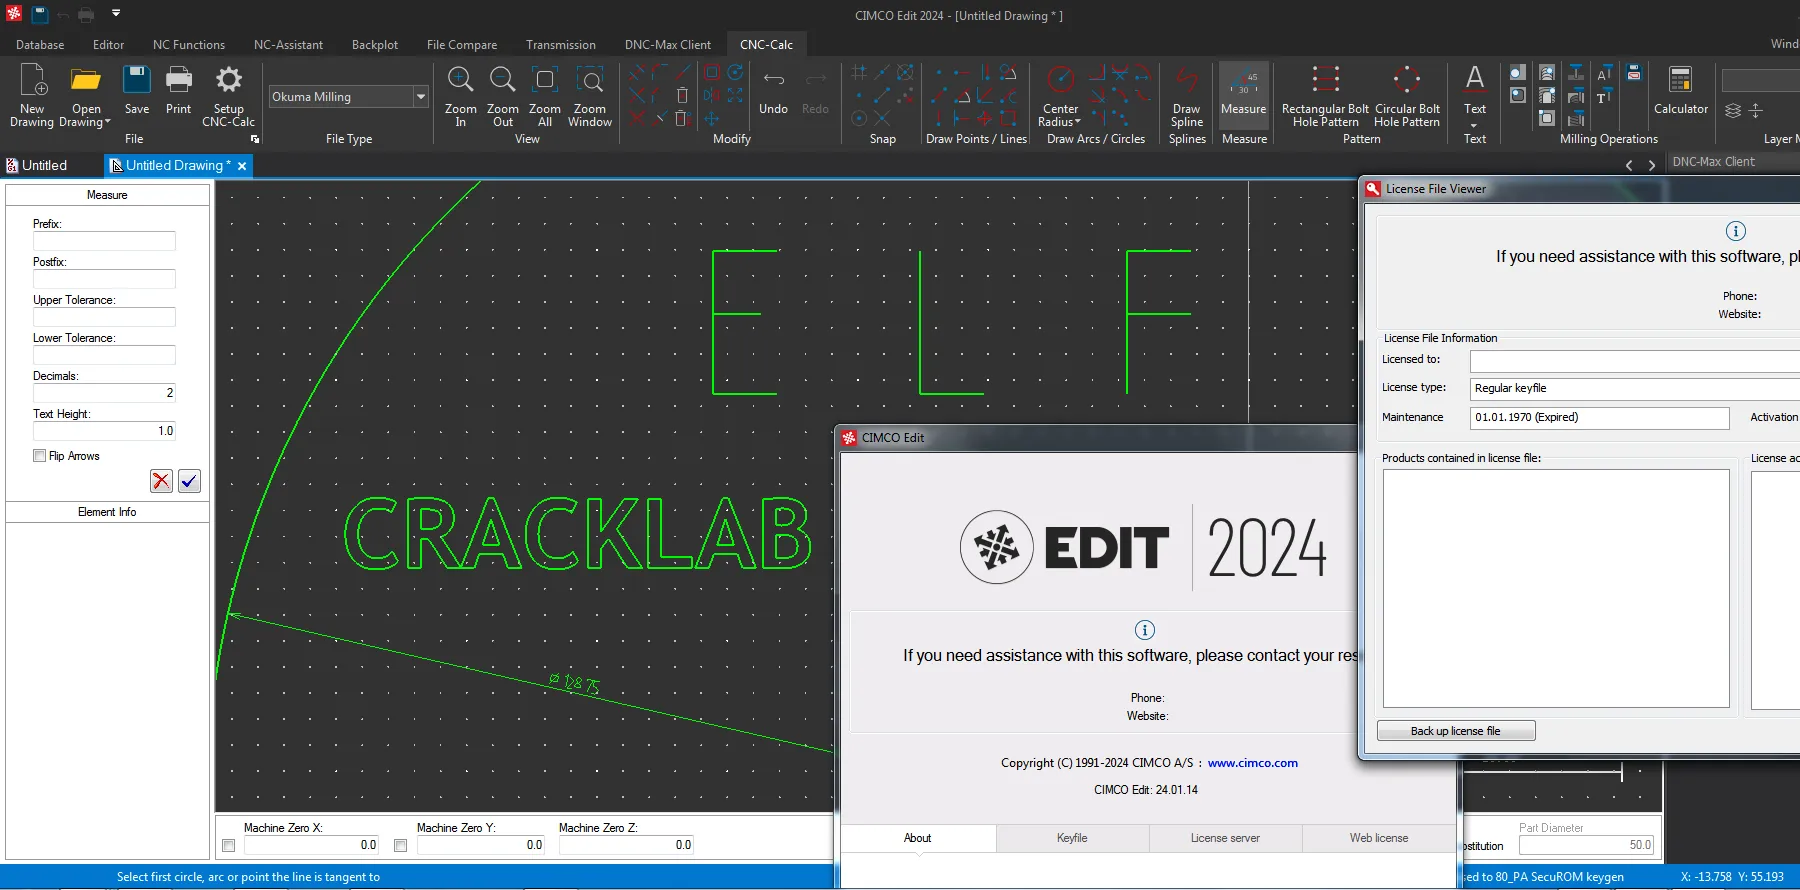The image size is (1800, 890).
Task: Open the quick access toolbar customize dropdown
Action: click(116, 14)
